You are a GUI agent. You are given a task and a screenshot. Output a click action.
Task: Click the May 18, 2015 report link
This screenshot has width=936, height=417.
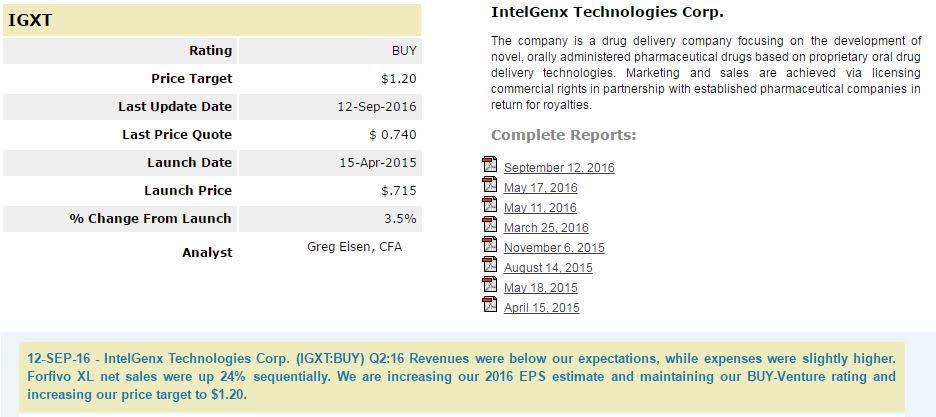coord(540,288)
